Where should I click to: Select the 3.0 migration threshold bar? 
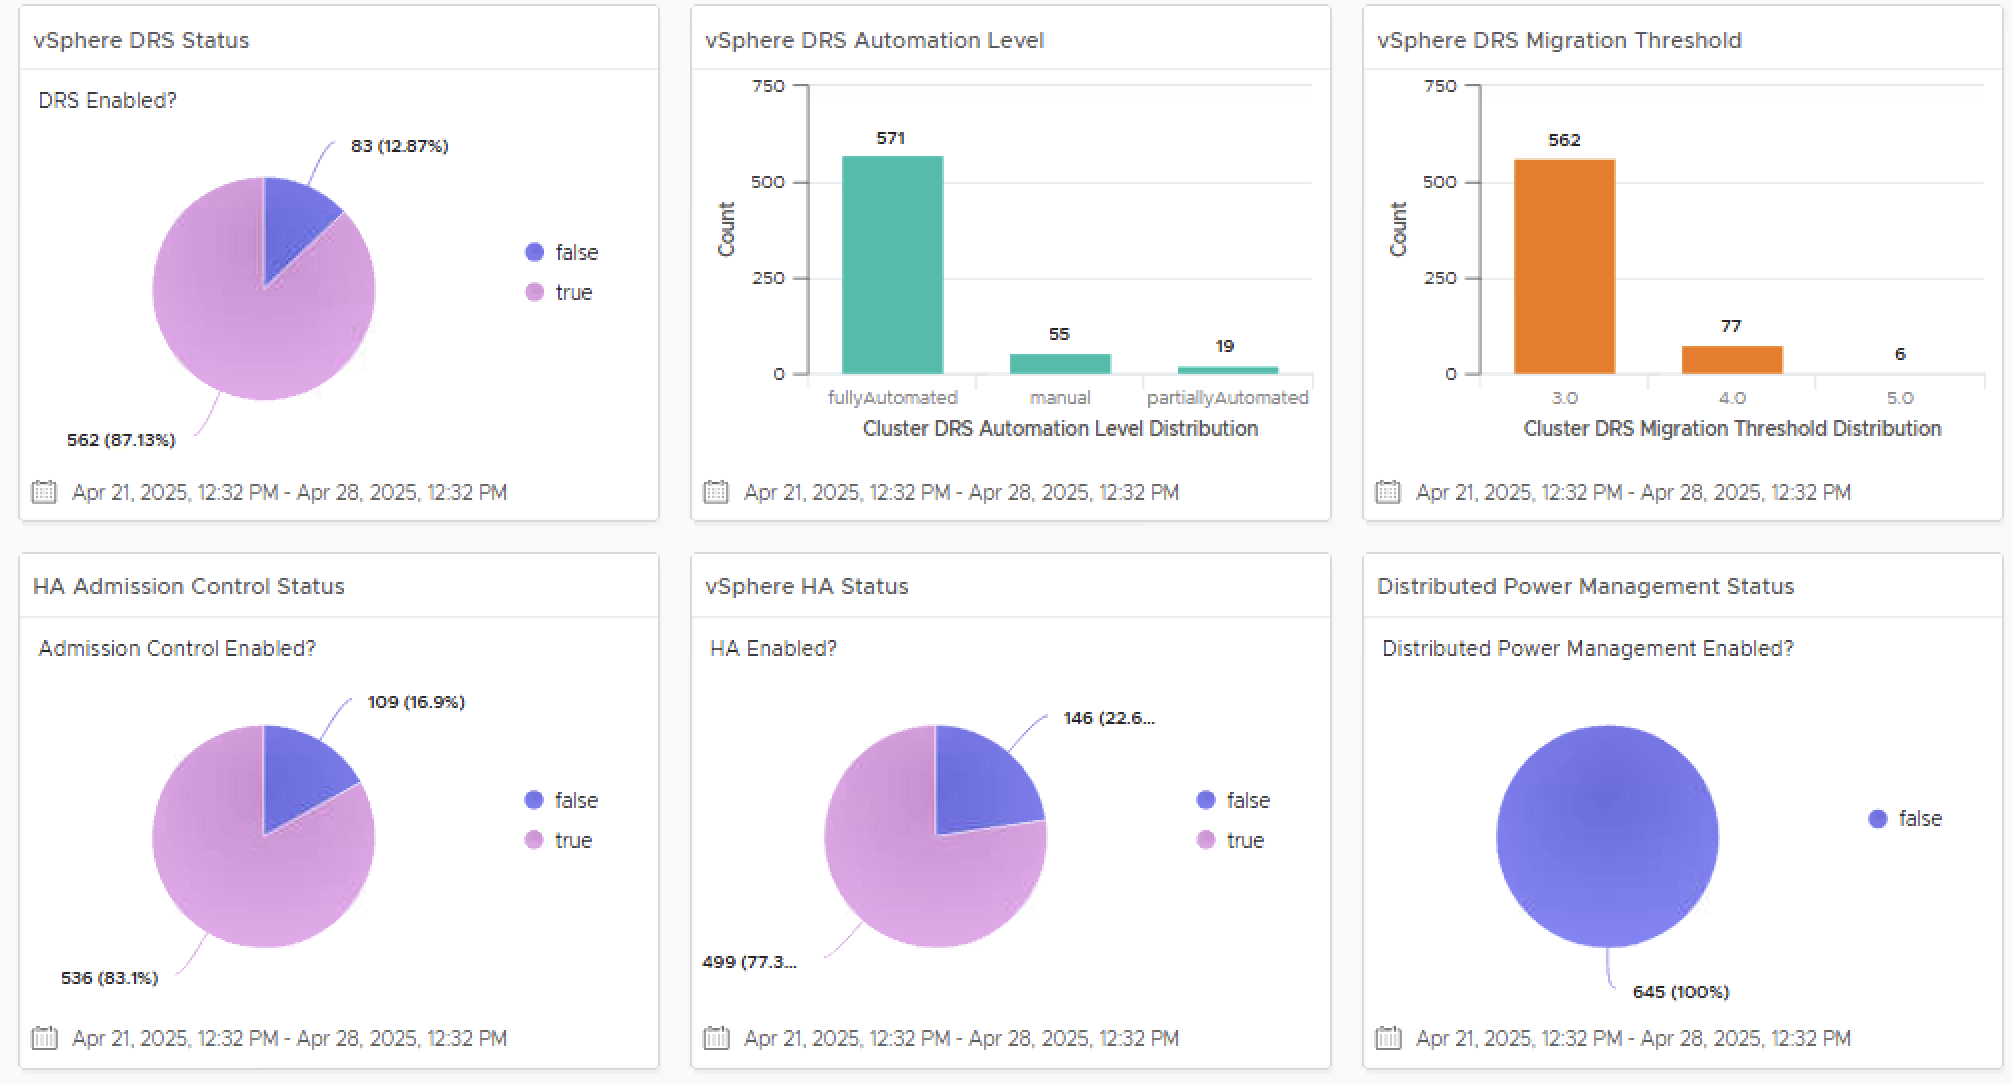click(x=1564, y=266)
